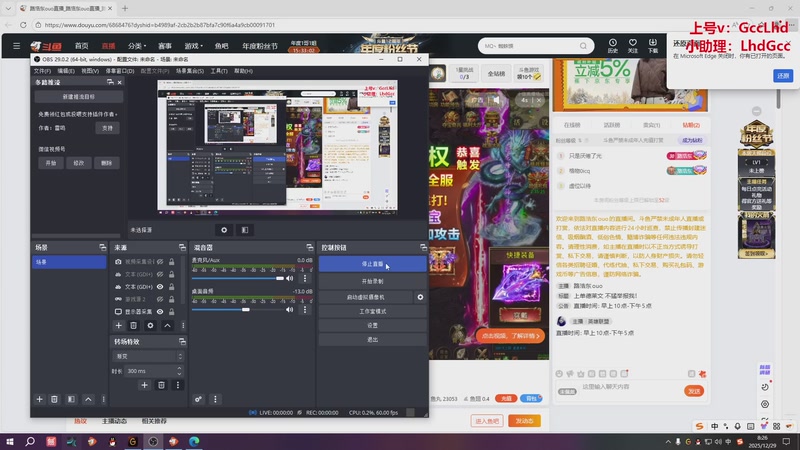This screenshot has height=450, width=800.
Task: Click the filters icon below the OBS preview
Action: coord(245,230)
